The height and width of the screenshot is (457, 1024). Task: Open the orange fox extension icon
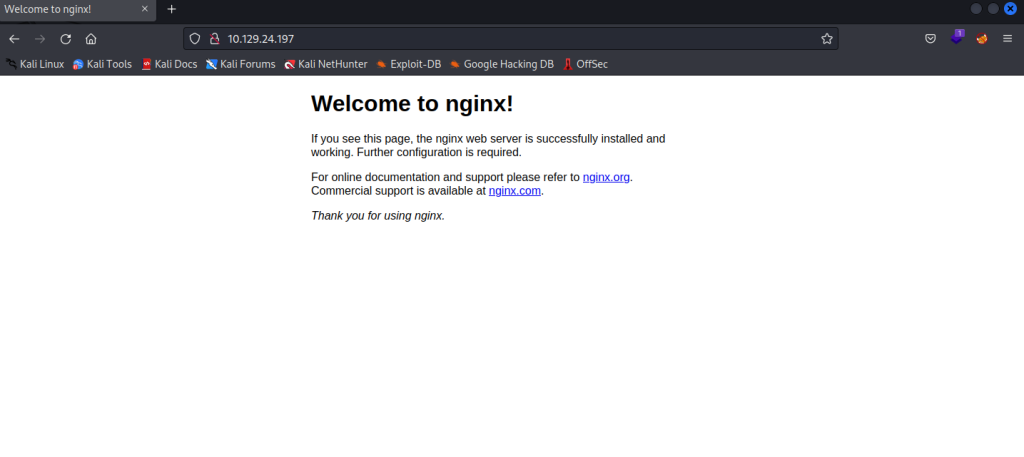pyautogui.click(x=982, y=39)
